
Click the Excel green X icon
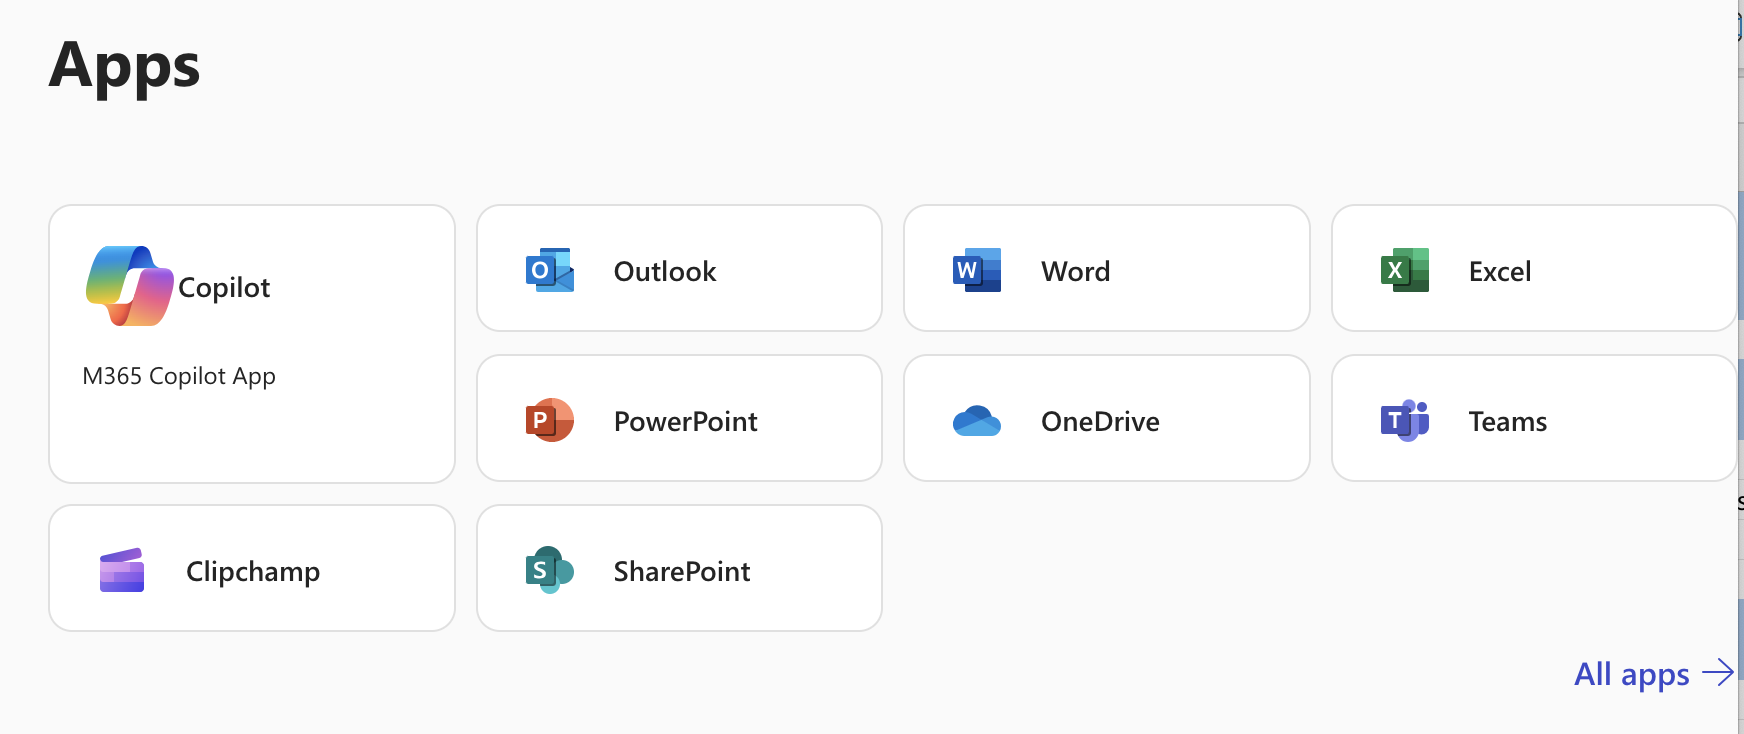[x=1405, y=270]
